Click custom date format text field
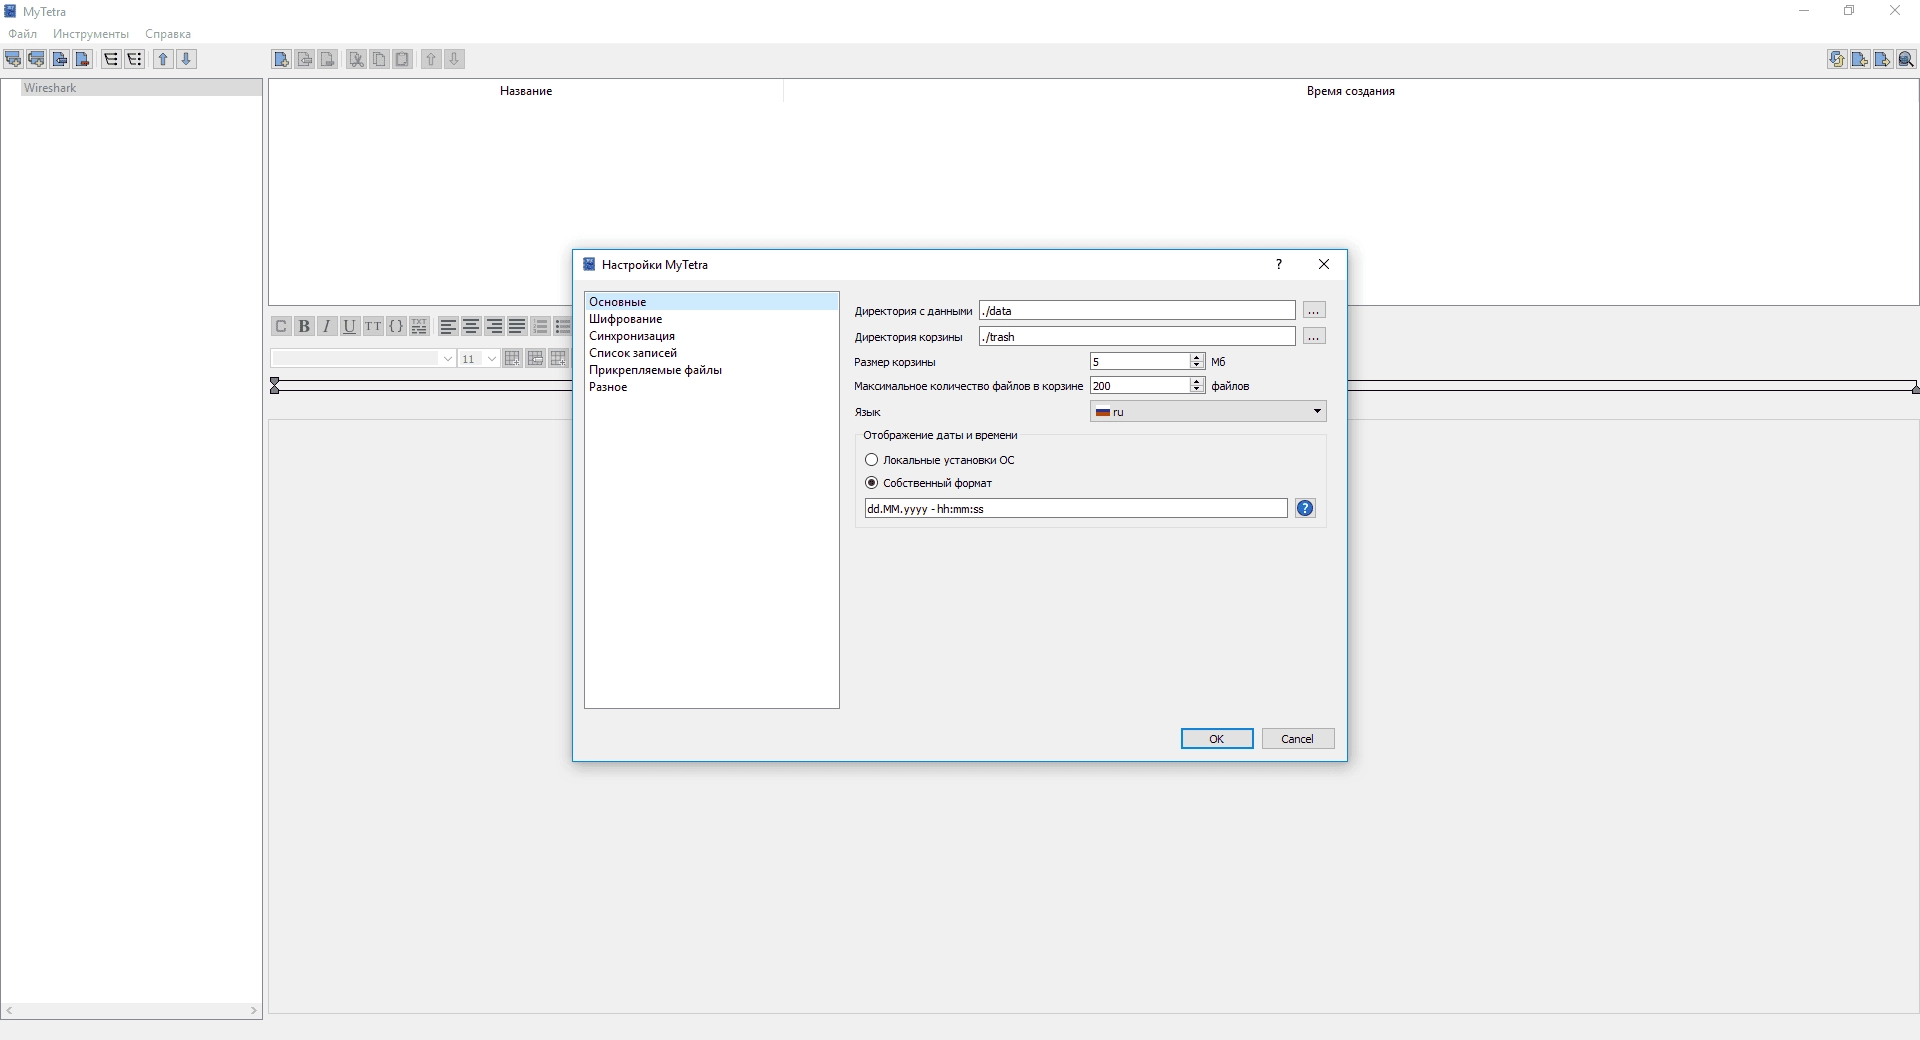Screen dimensions: 1920x1040 coord(1076,508)
